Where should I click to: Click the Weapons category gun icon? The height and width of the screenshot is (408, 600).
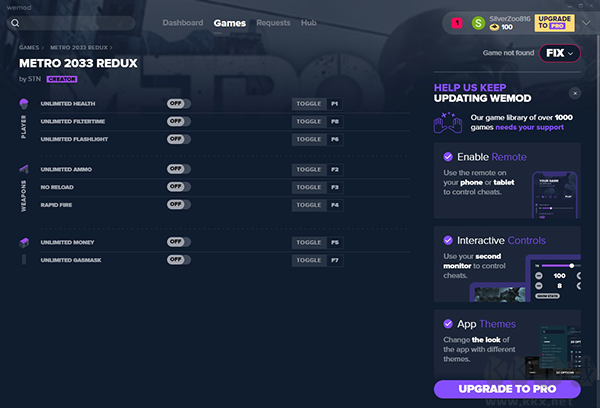(24, 169)
